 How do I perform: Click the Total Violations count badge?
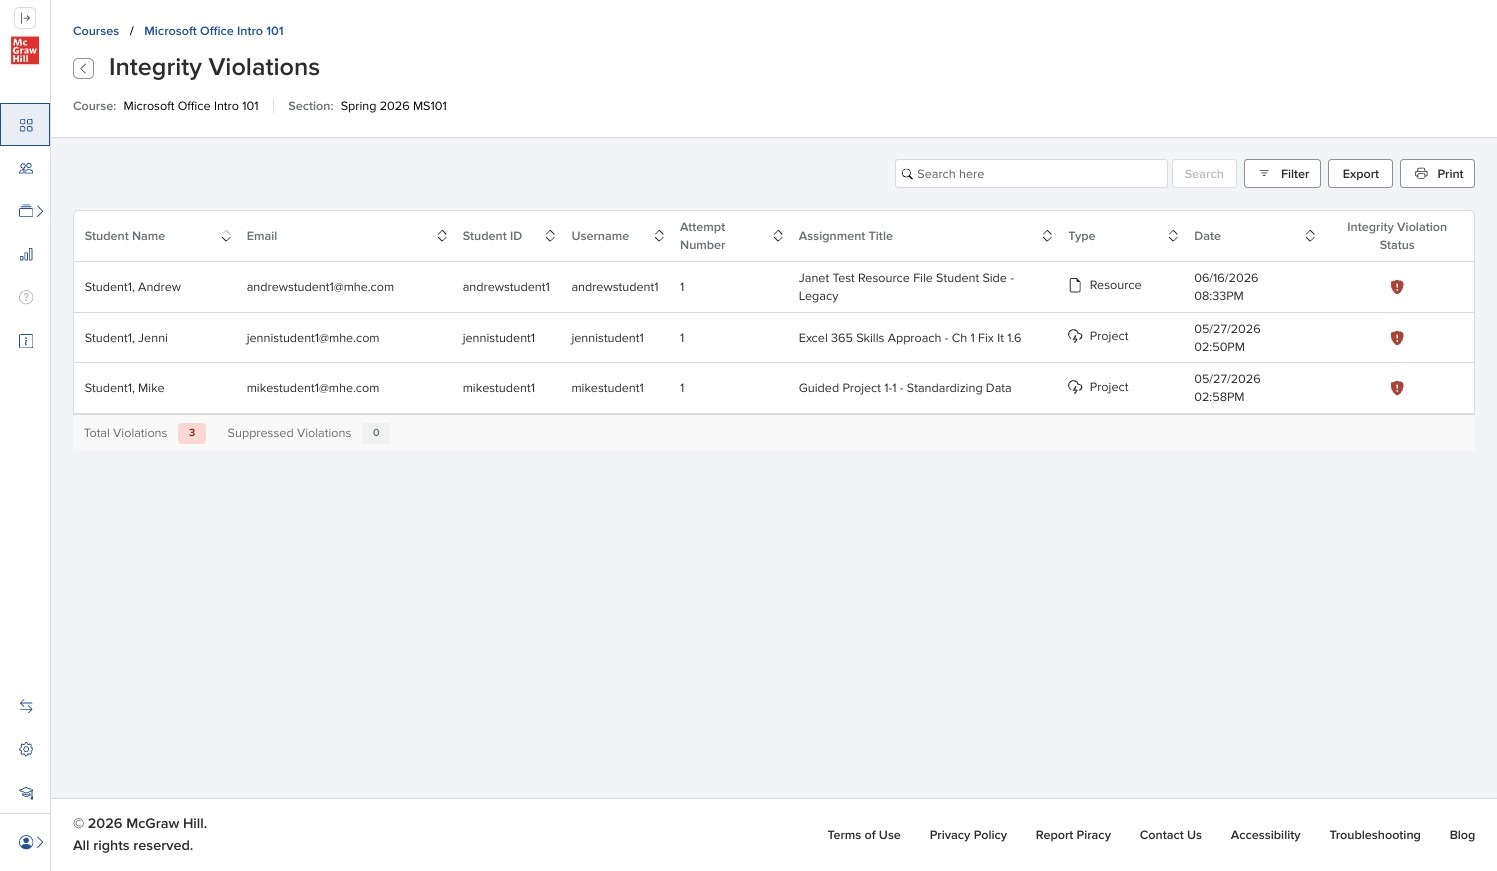(x=192, y=433)
